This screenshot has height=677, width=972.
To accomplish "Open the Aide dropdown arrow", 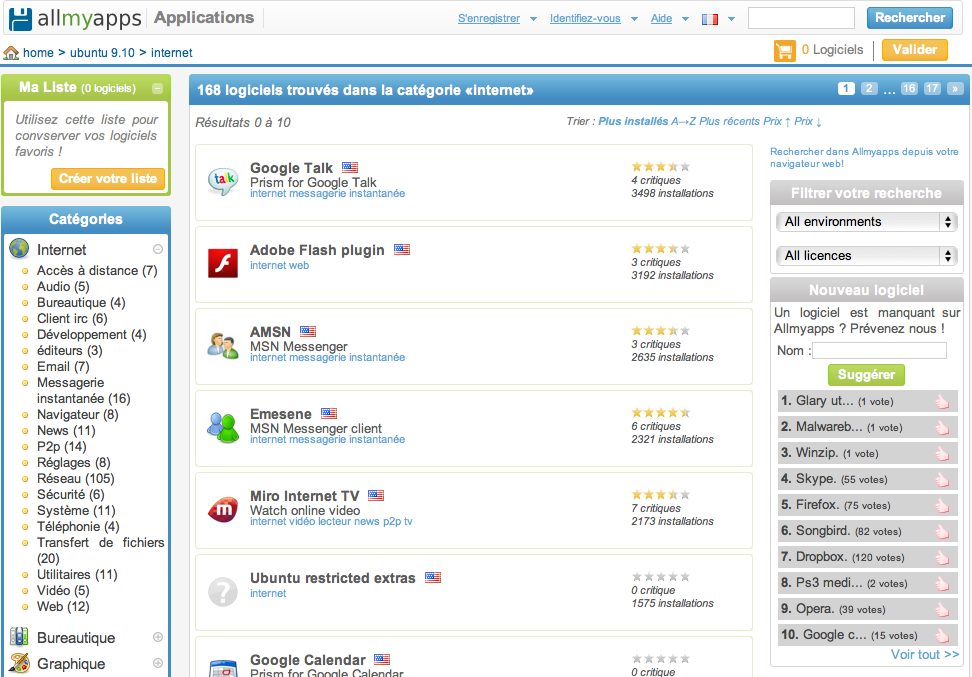I will (x=685, y=19).
